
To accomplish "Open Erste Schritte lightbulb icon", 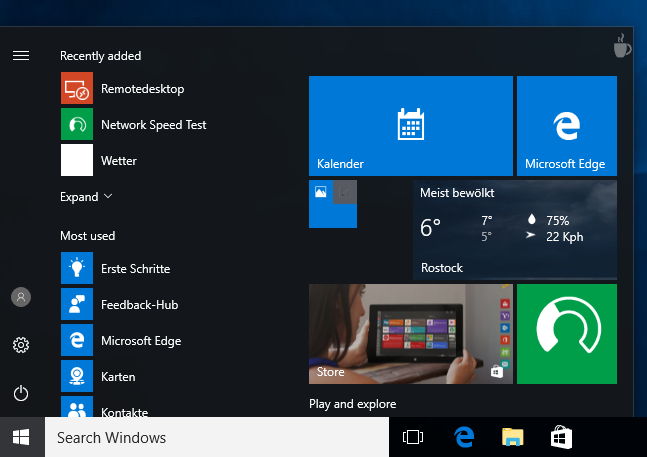I will tap(77, 268).
